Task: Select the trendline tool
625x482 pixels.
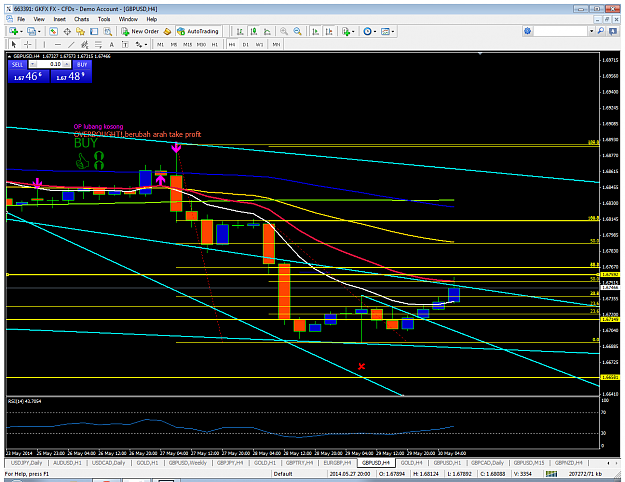Action: pos(71,44)
